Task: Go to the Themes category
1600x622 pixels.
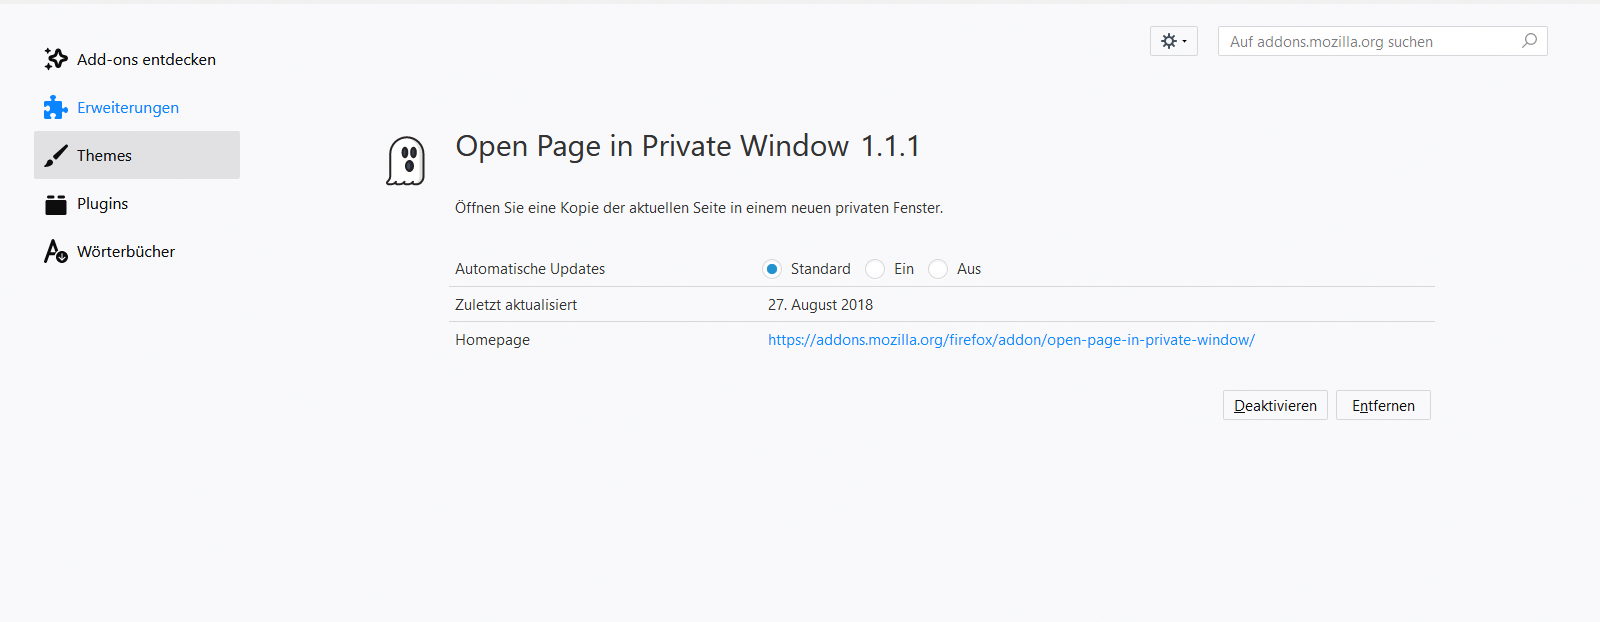Action: pos(105,156)
